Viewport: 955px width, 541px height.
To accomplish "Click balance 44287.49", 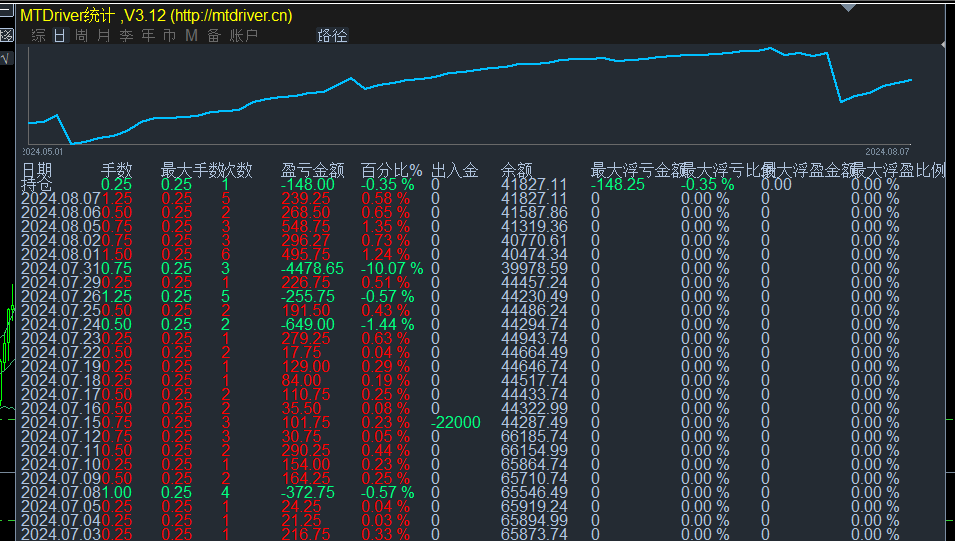I will (x=534, y=423).
